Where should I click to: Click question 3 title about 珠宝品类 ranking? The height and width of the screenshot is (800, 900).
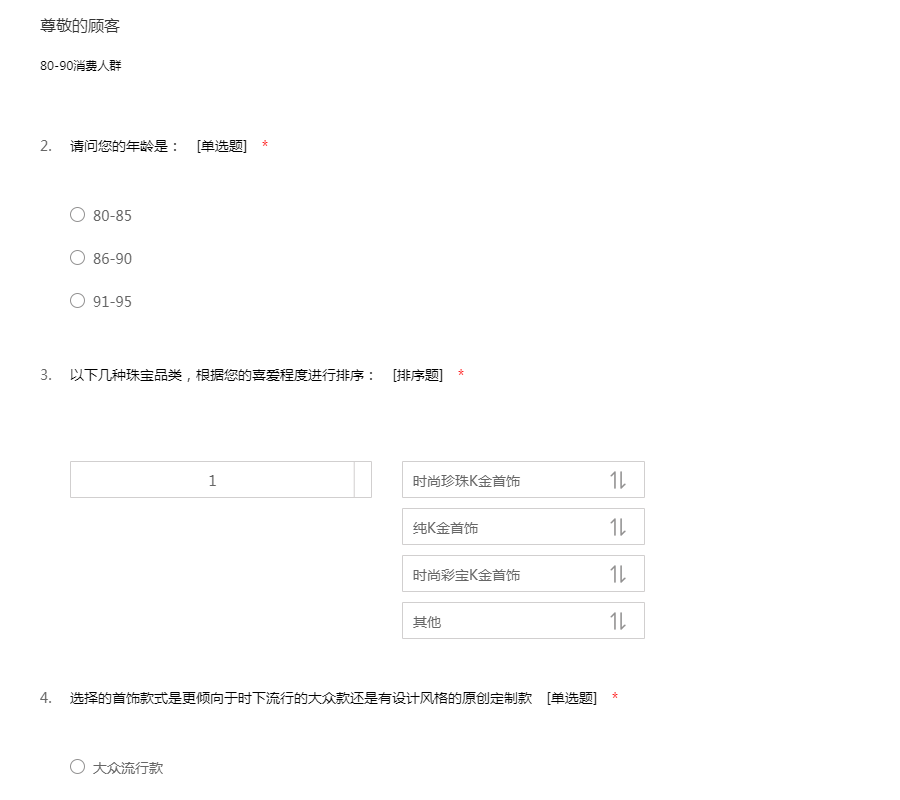click(222, 375)
